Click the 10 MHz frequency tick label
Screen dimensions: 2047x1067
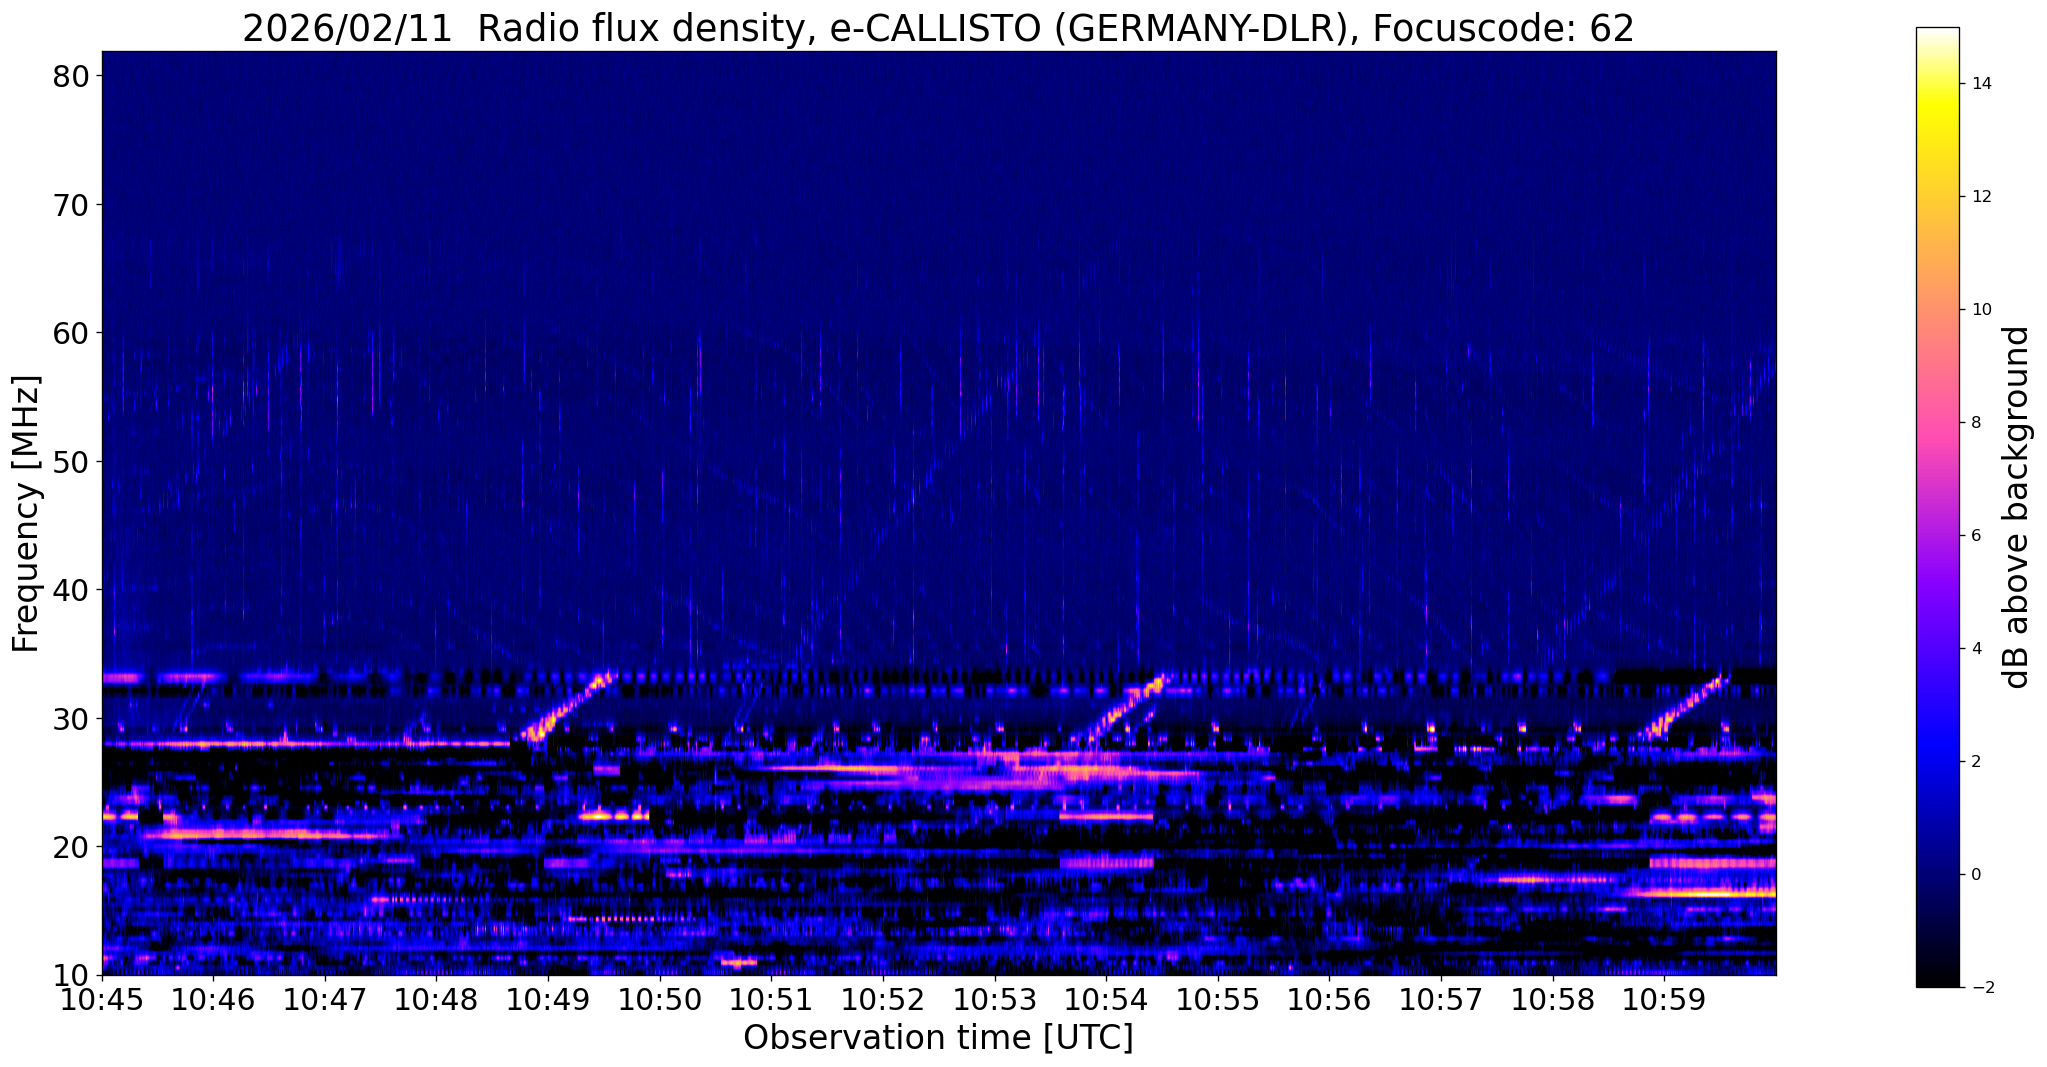coord(71,975)
